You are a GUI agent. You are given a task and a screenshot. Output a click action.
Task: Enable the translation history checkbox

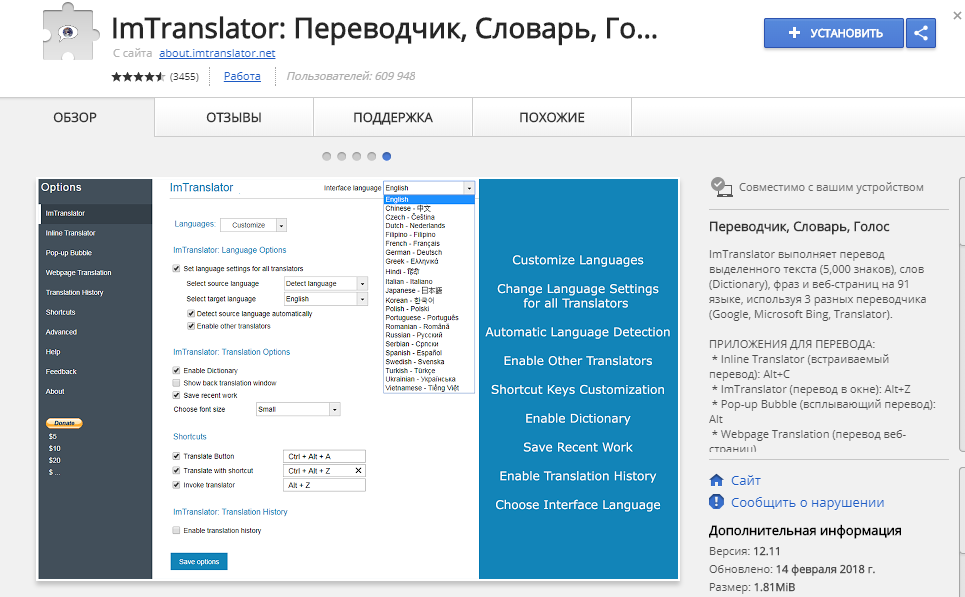(x=174, y=530)
